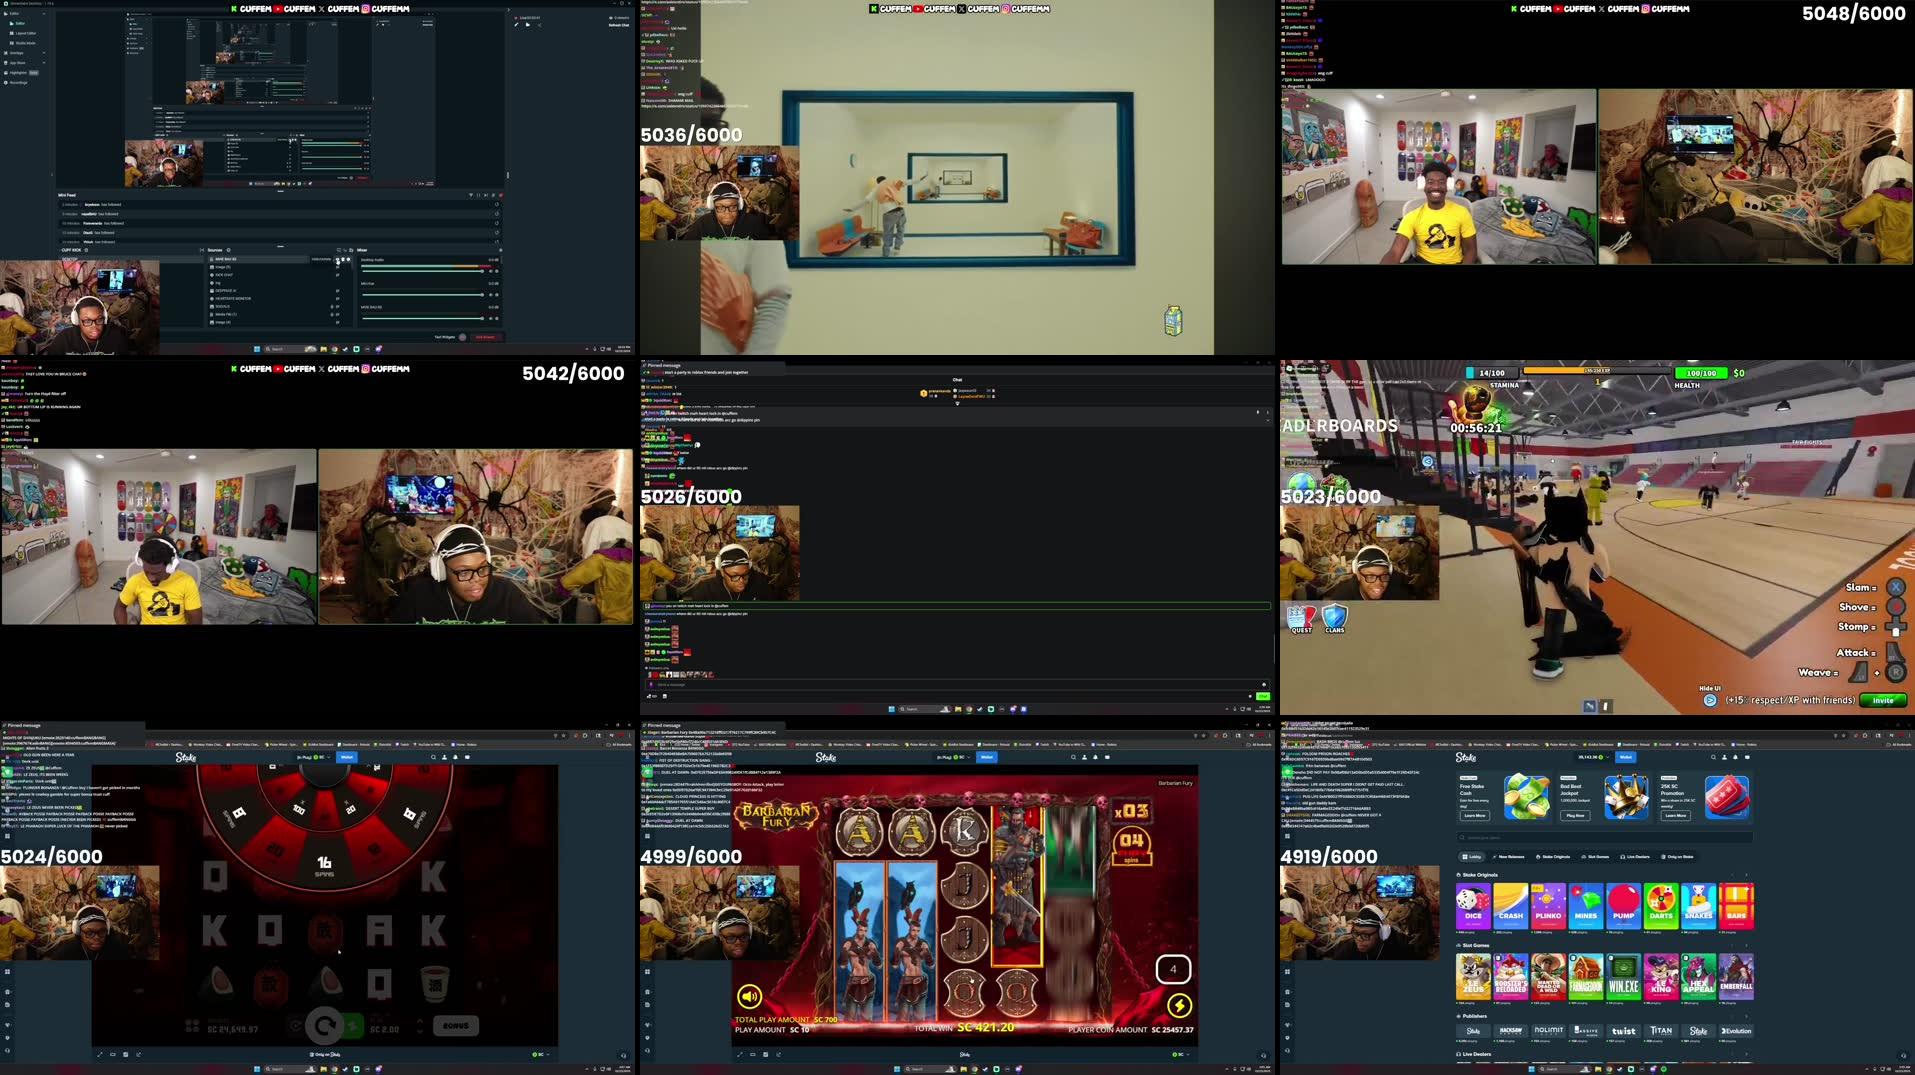Enter fullscreen from the bar below Barbarian Fury

coord(740,1054)
